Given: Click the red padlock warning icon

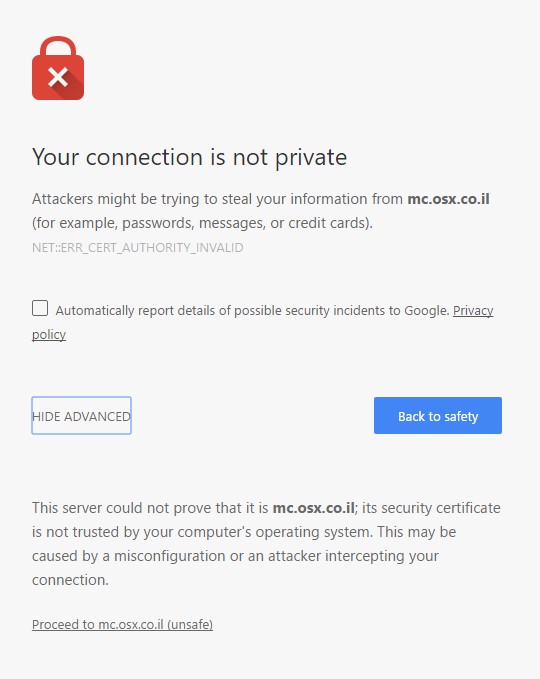Looking at the screenshot, I should [x=58, y=68].
